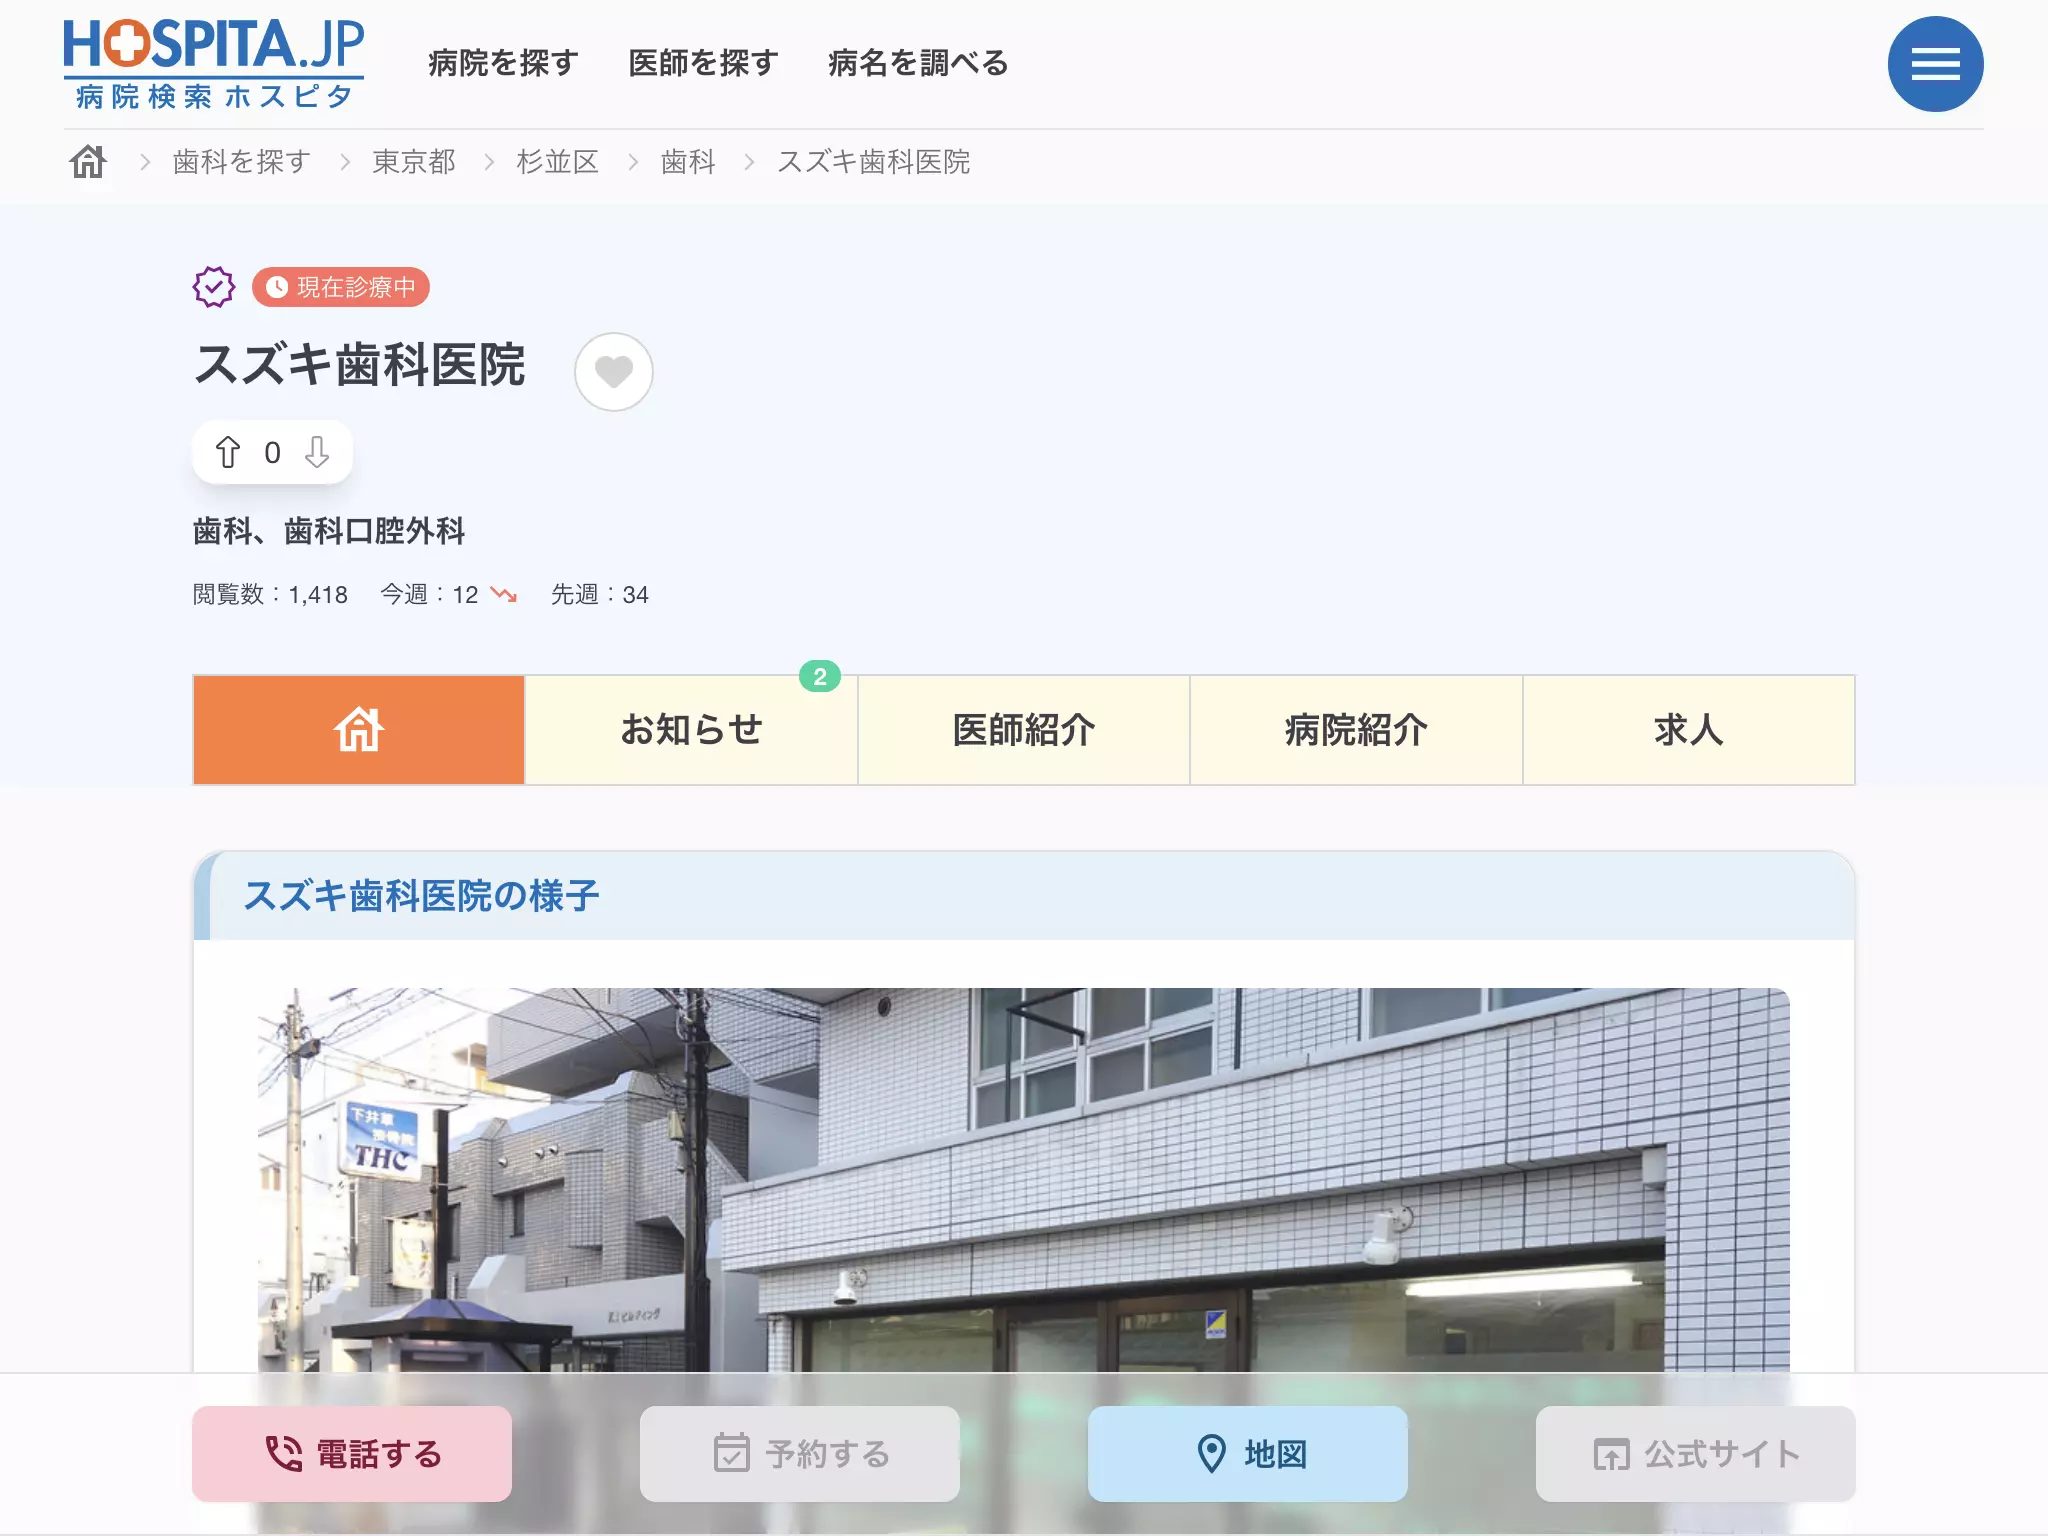Viewport: 2048px width, 1536px height.
Task: Click the HOSPITA.JP logo
Action: point(214,64)
